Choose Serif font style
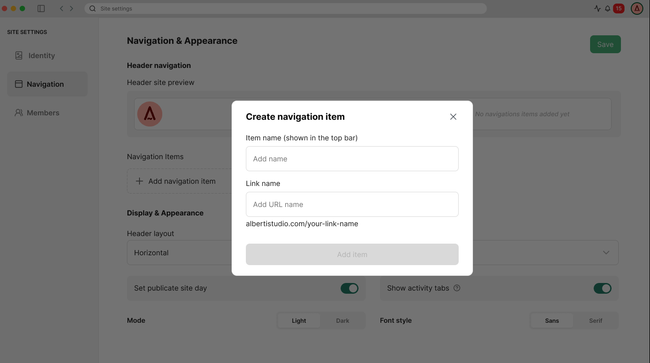 [x=596, y=321]
